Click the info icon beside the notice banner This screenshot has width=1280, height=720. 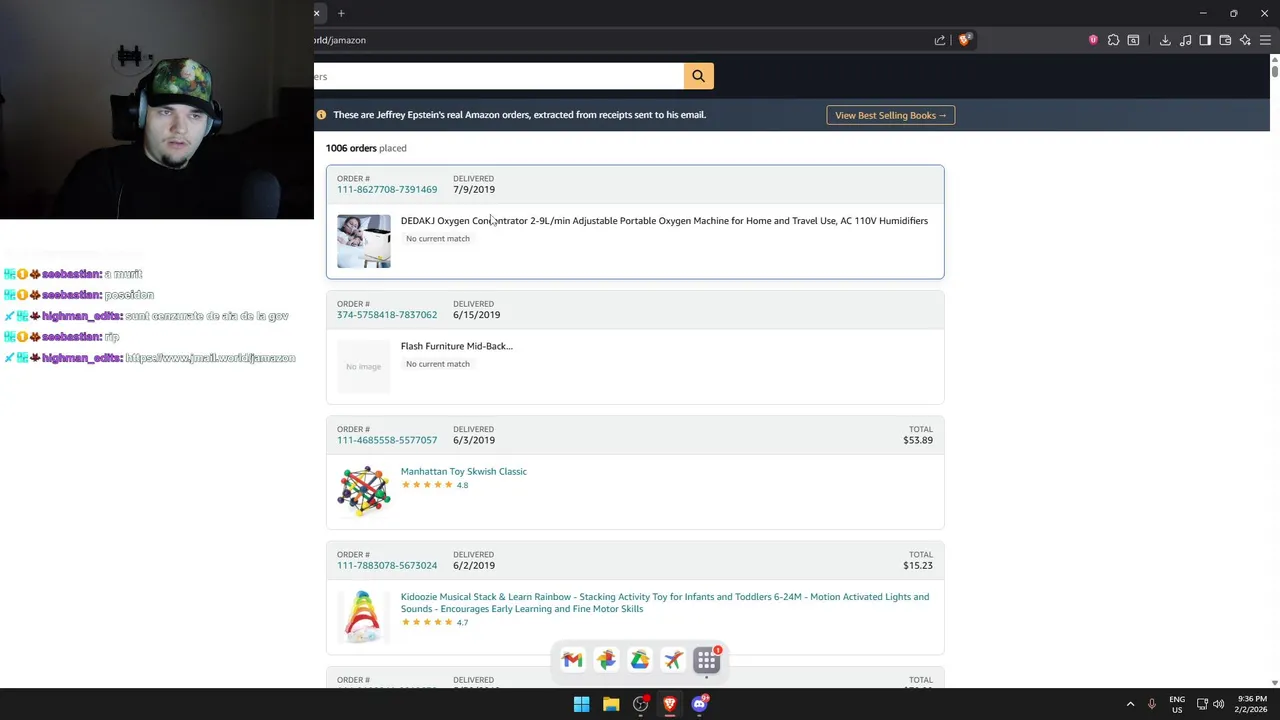(321, 115)
